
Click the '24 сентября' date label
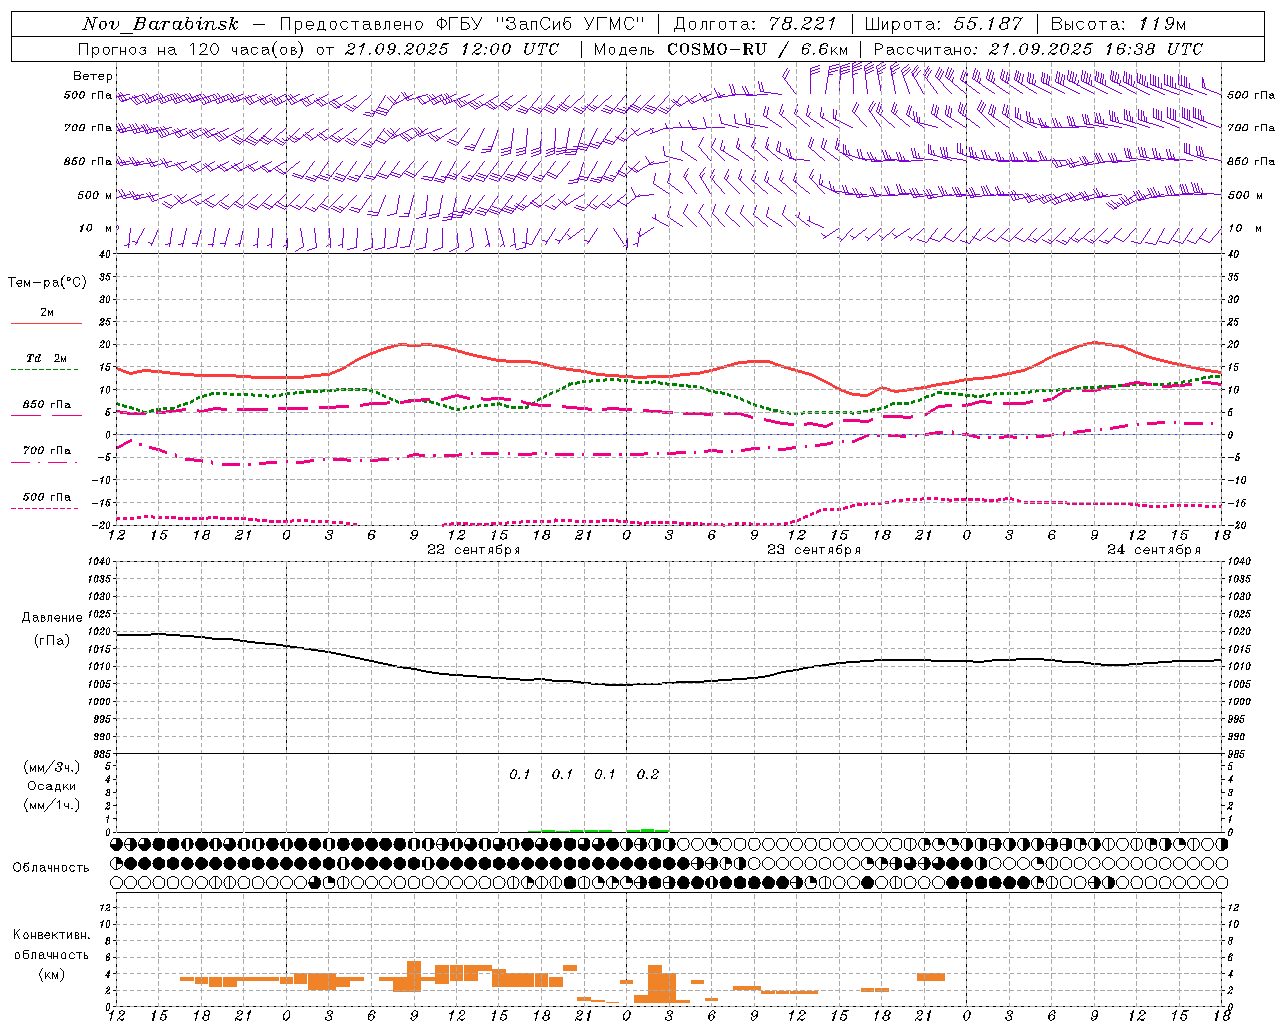tap(1153, 550)
